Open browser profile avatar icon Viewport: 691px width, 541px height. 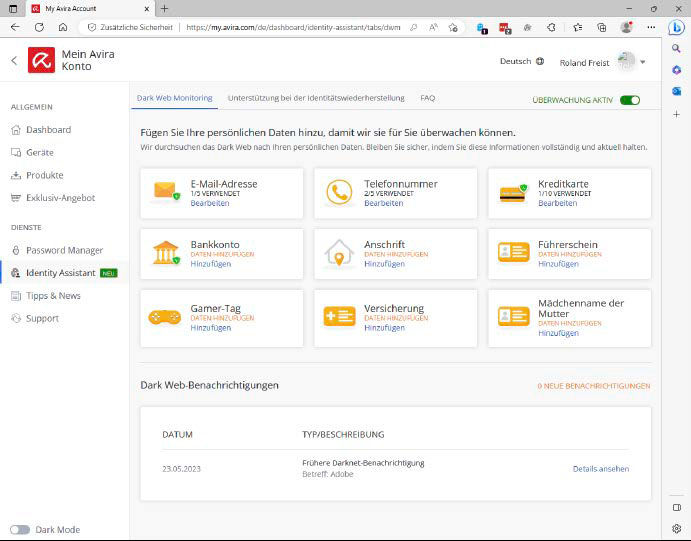[x=626, y=27]
